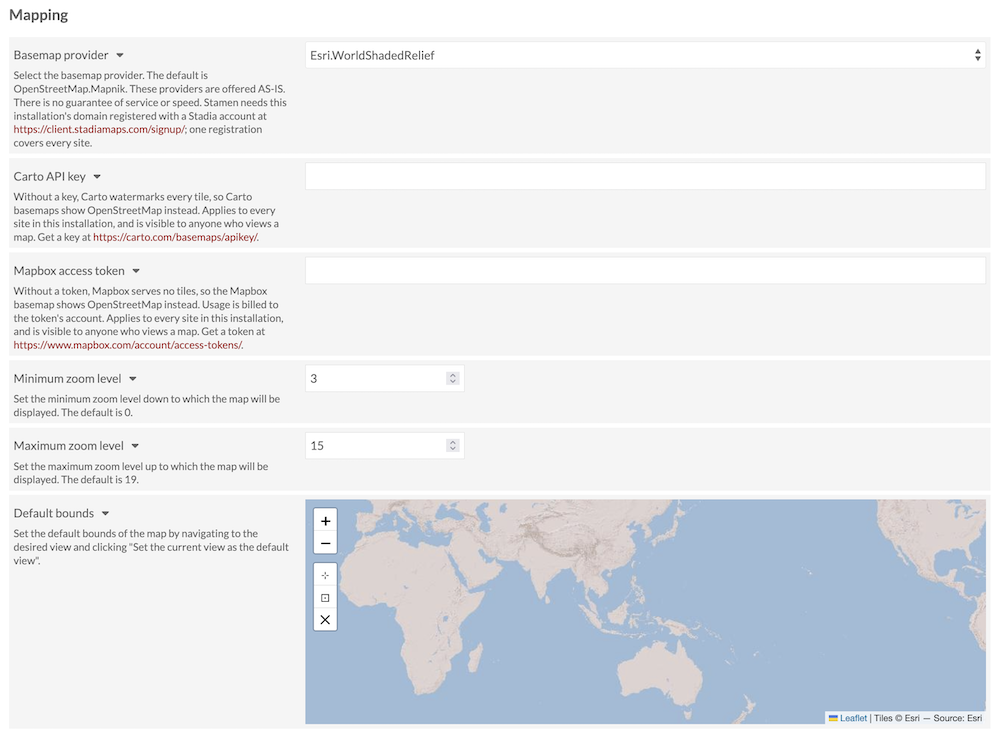Zoom in on the default bounds map
This screenshot has height=741, width=1000.
point(325,521)
